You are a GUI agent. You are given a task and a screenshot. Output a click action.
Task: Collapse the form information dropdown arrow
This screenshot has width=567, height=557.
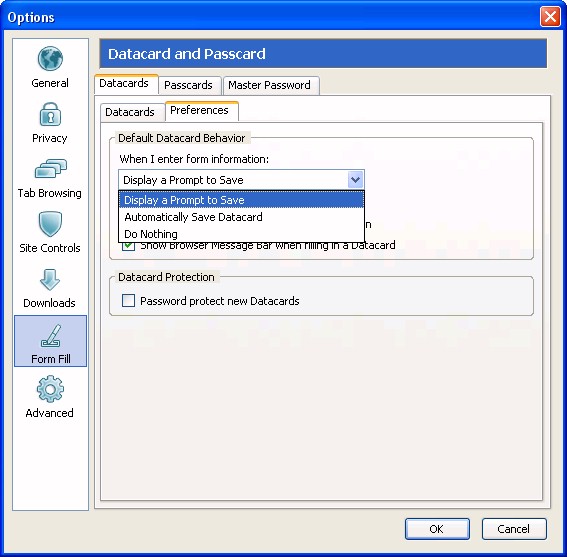coord(355,179)
